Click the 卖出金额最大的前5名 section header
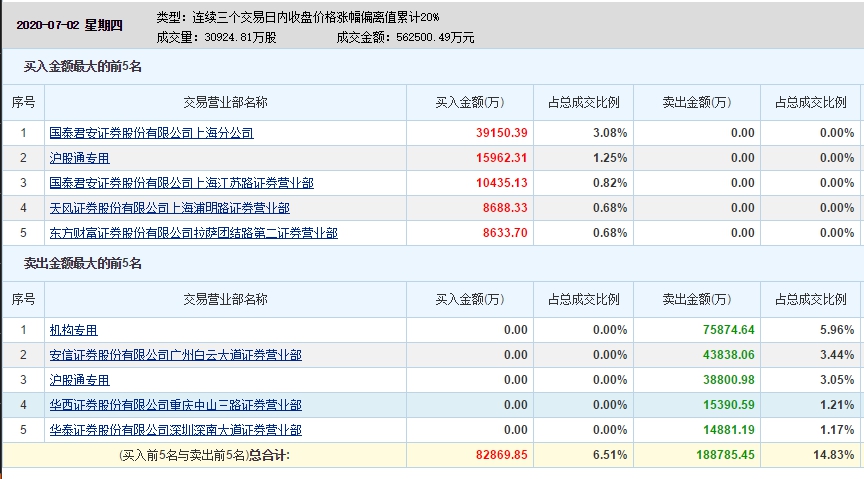864x479 pixels. pos(84,264)
